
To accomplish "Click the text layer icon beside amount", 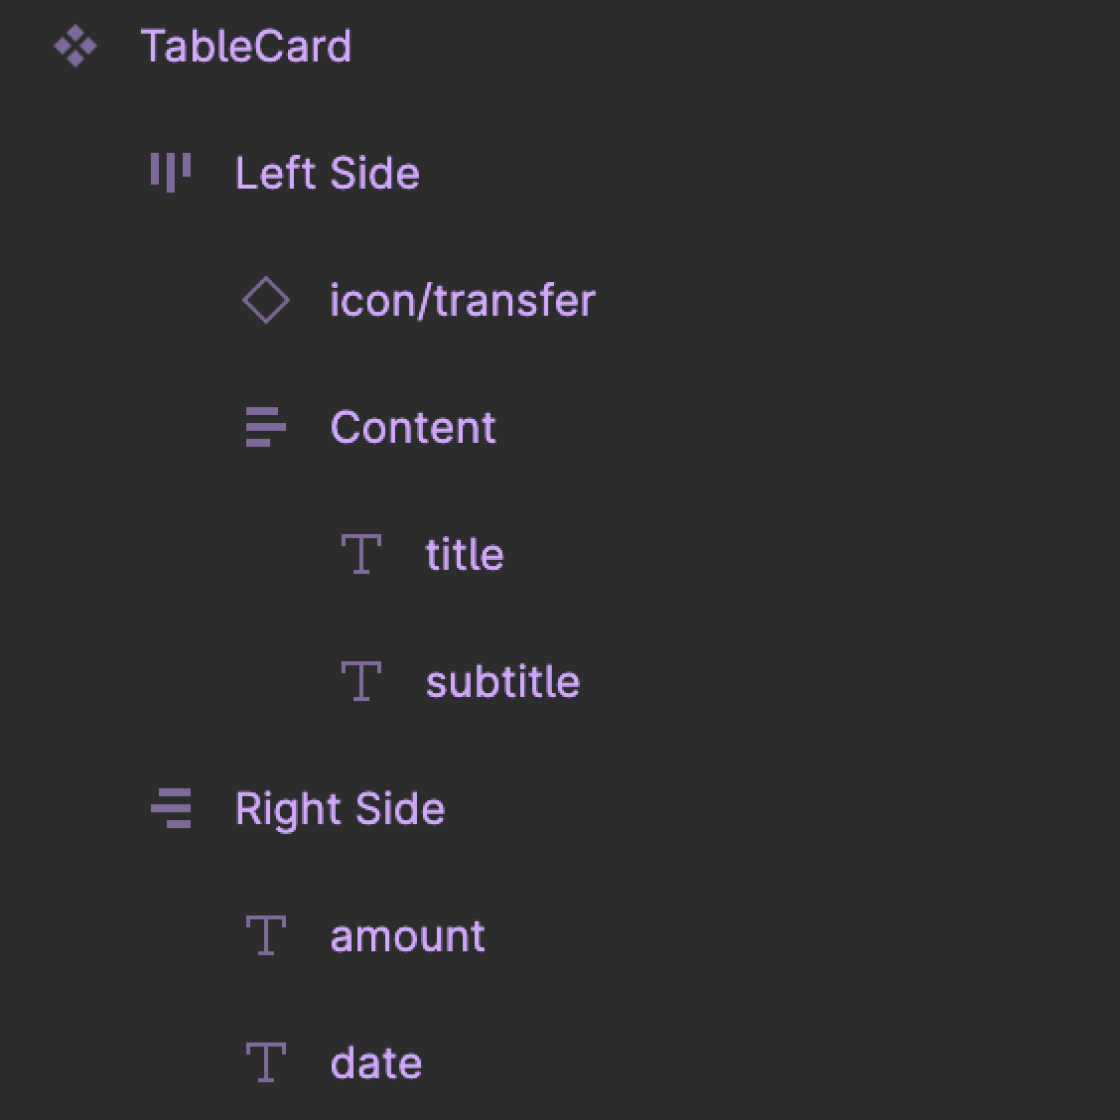I will coord(265,935).
